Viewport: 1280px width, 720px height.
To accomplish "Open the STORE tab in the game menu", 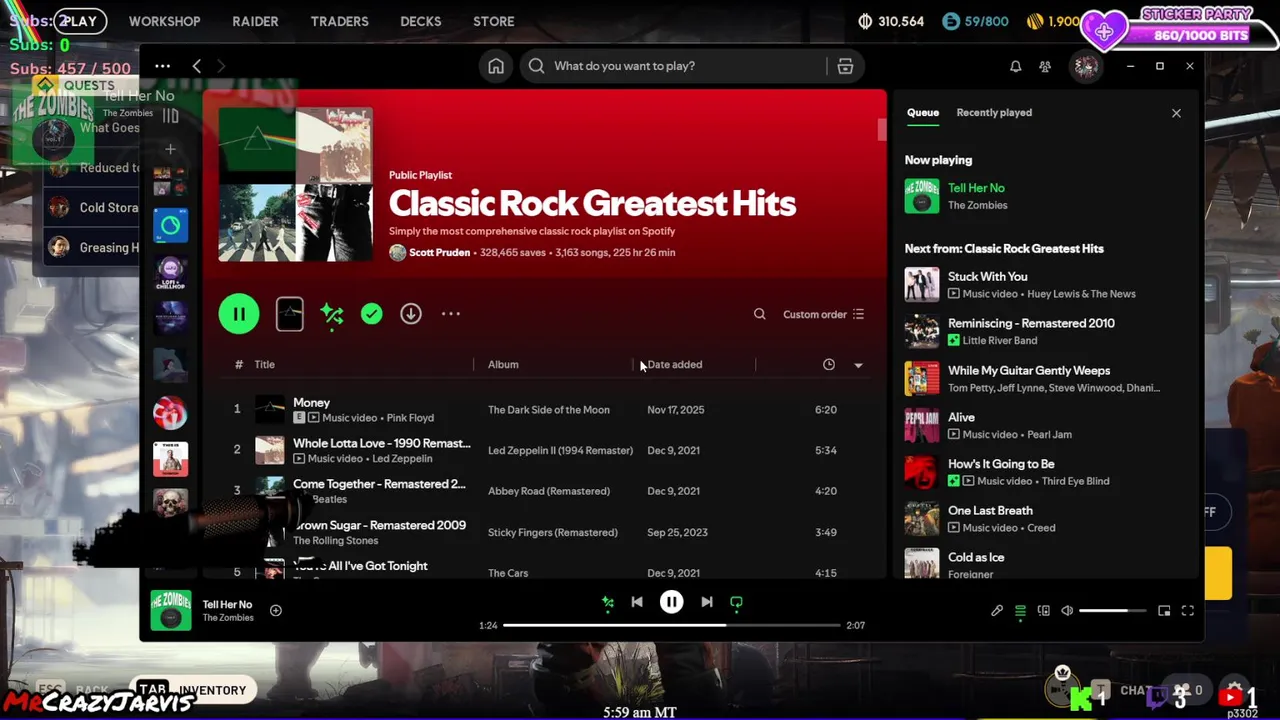I will (494, 21).
